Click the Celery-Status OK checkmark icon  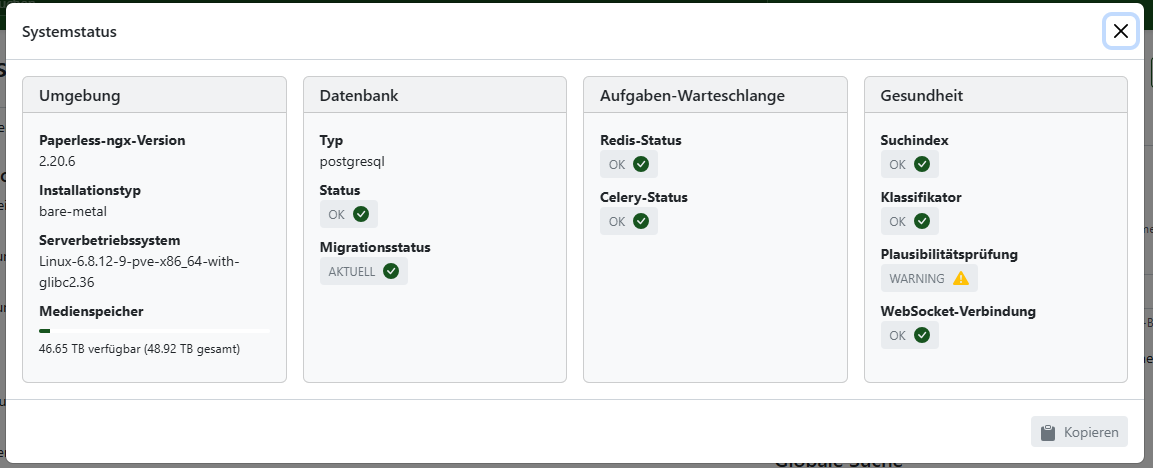pyautogui.click(x=641, y=221)
